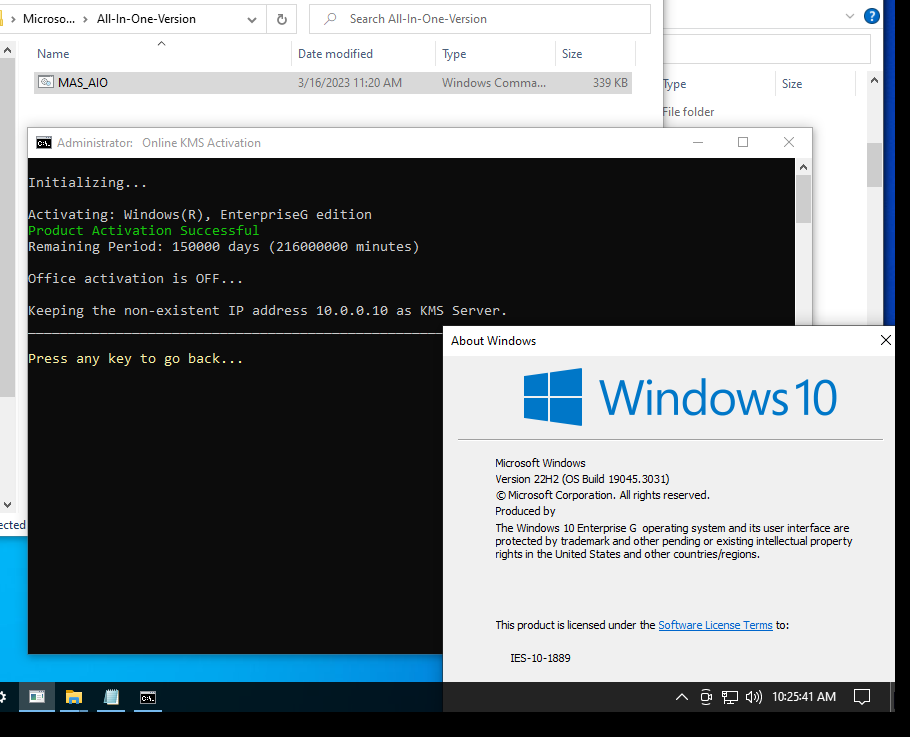Open File Explorer from taskbar
The image size is (910, 737).
pyautogui.click(x=74, y=697)
